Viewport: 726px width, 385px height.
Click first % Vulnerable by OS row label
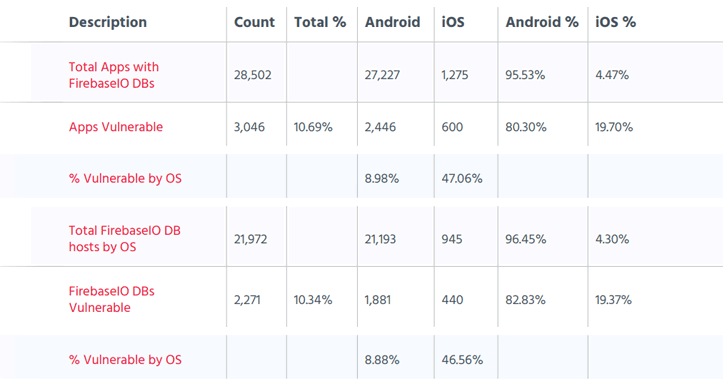click(125, 178)
